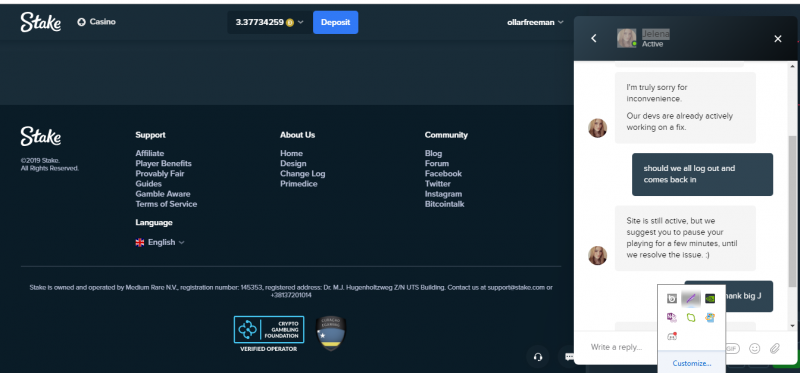Click the bitcoin coin icon beside balance

point(290,22)
